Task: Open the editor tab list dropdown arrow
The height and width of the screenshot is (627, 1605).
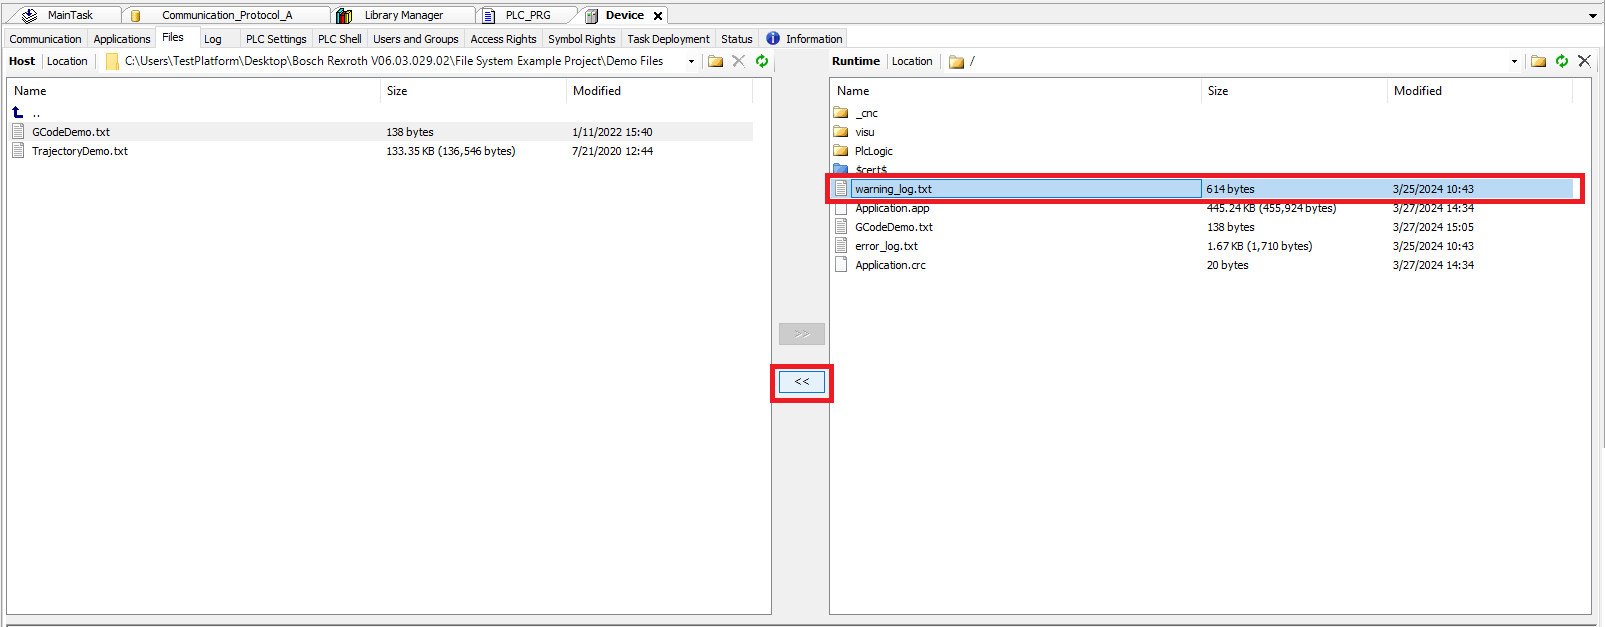Action: (1593, 16)
